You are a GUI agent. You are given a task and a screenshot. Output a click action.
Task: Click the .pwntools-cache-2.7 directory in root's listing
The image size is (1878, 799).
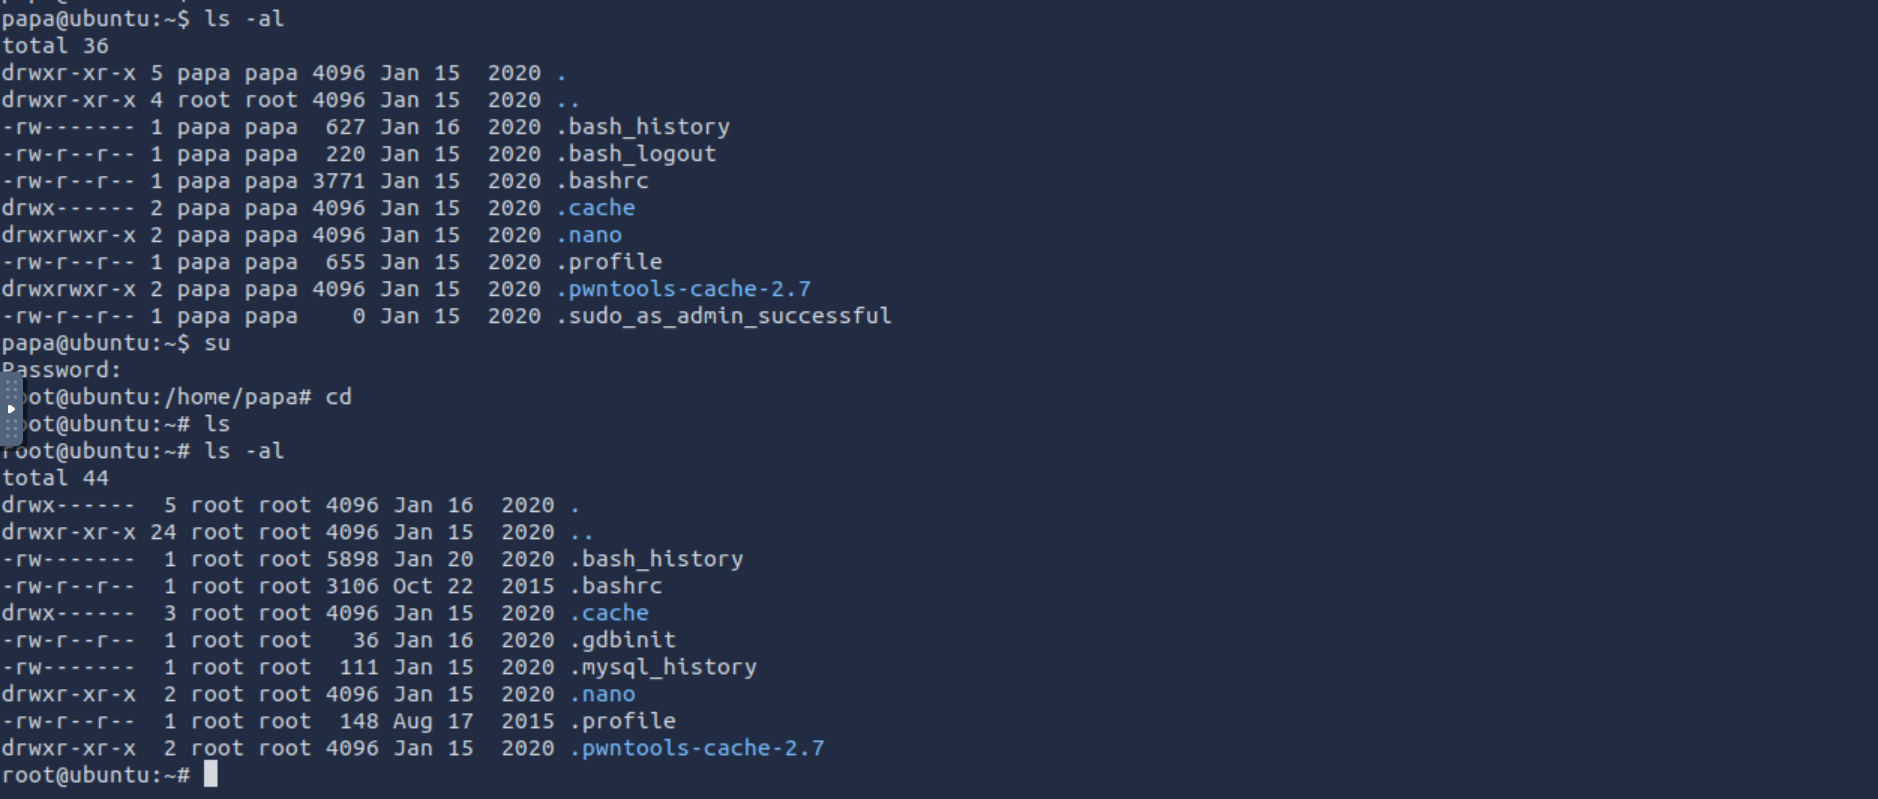[696, 748]
